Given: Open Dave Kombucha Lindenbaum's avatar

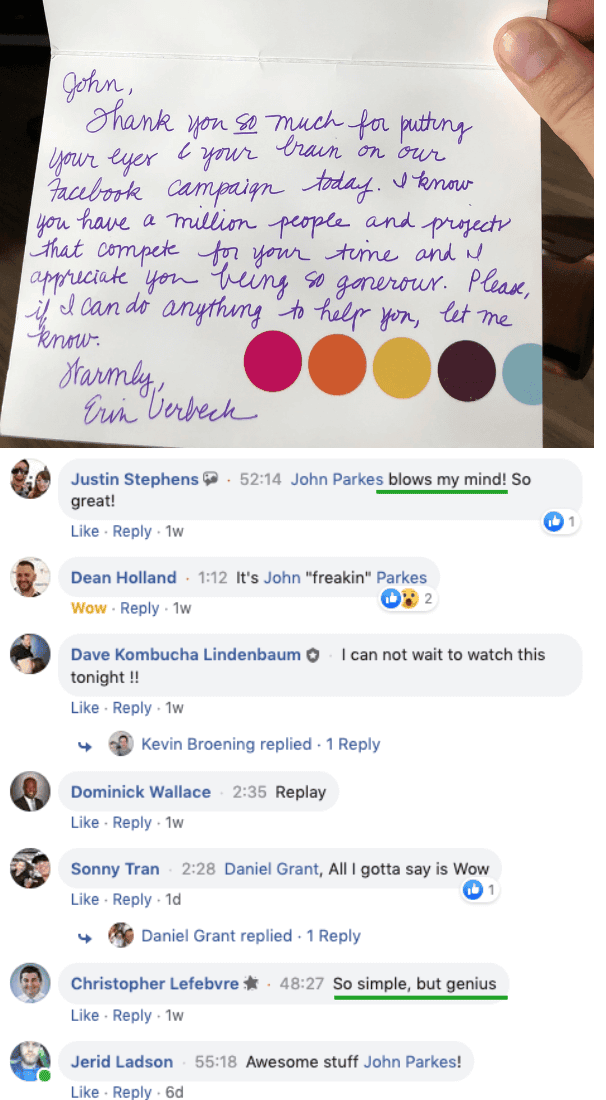Looking at the screenshot, I should (x=30, y=654).
